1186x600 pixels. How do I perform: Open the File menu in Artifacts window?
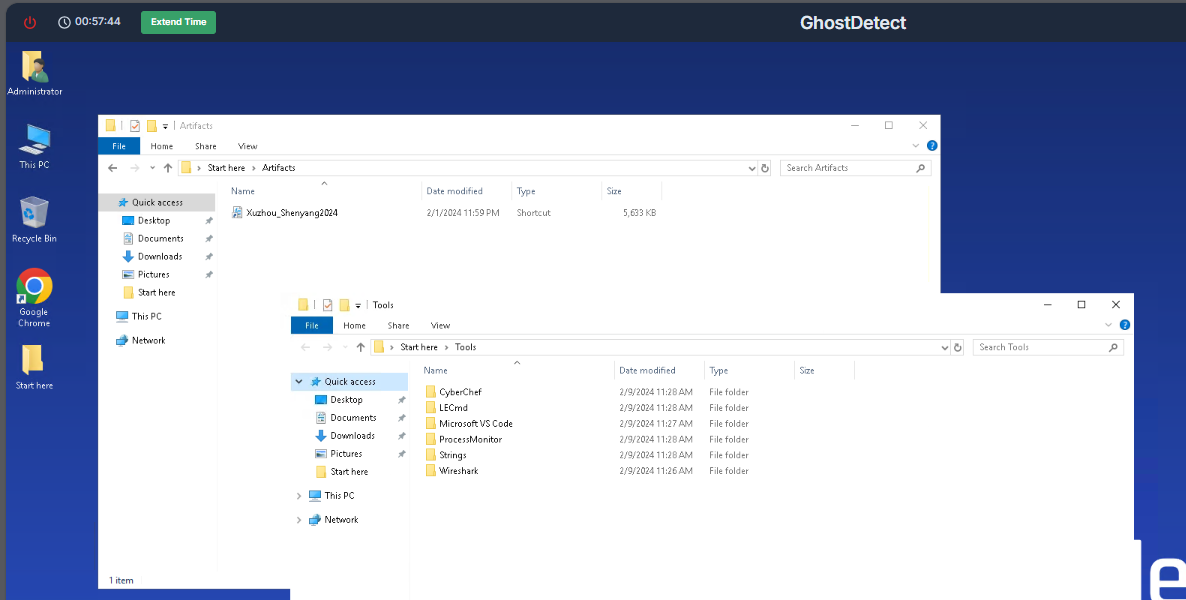(119, 146)
